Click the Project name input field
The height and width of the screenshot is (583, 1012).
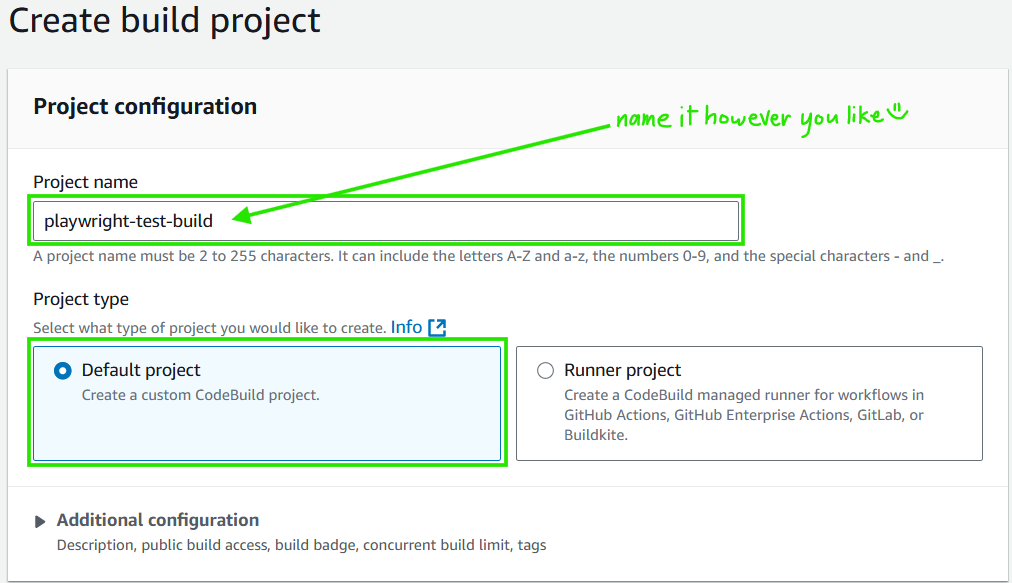tap(386, 221)
